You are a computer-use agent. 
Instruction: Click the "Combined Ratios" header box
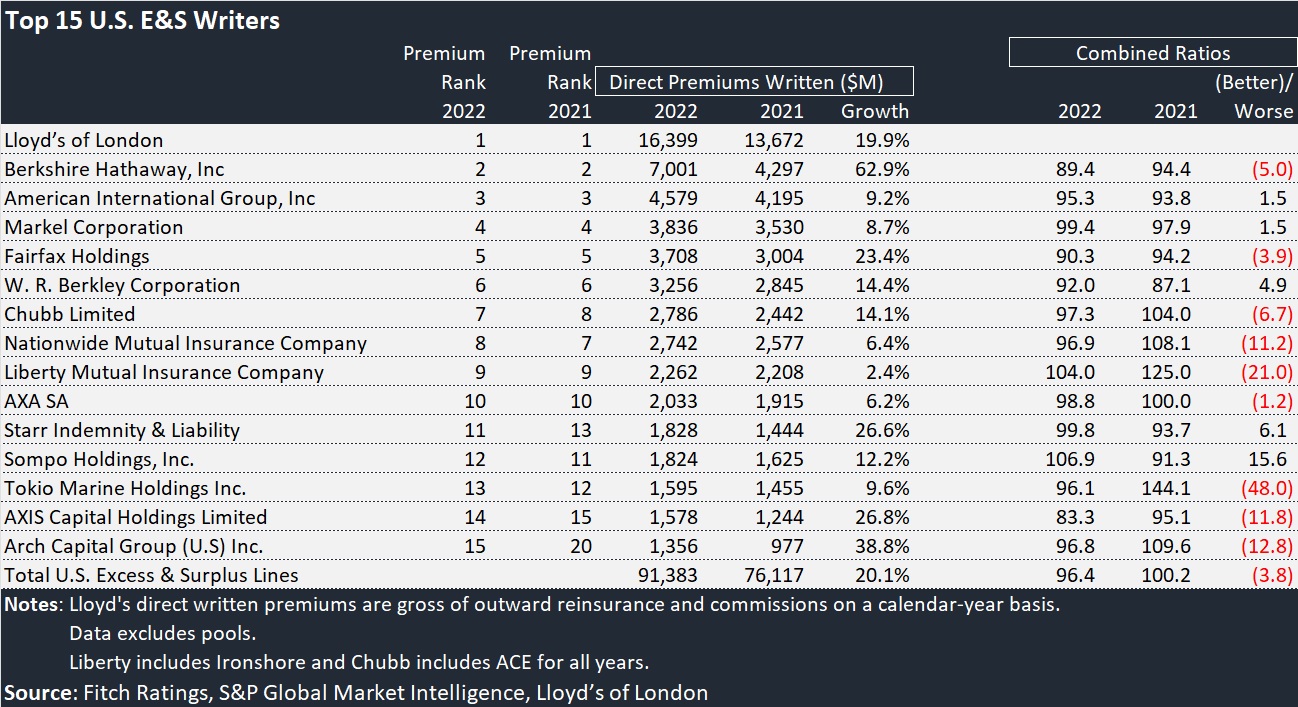1152,53
